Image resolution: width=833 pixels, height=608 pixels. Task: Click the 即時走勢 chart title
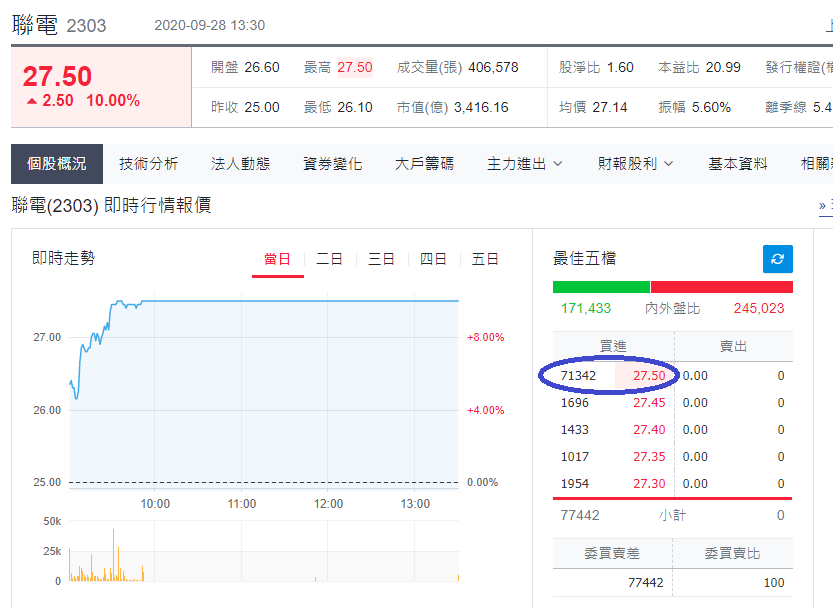click(64, 258)
